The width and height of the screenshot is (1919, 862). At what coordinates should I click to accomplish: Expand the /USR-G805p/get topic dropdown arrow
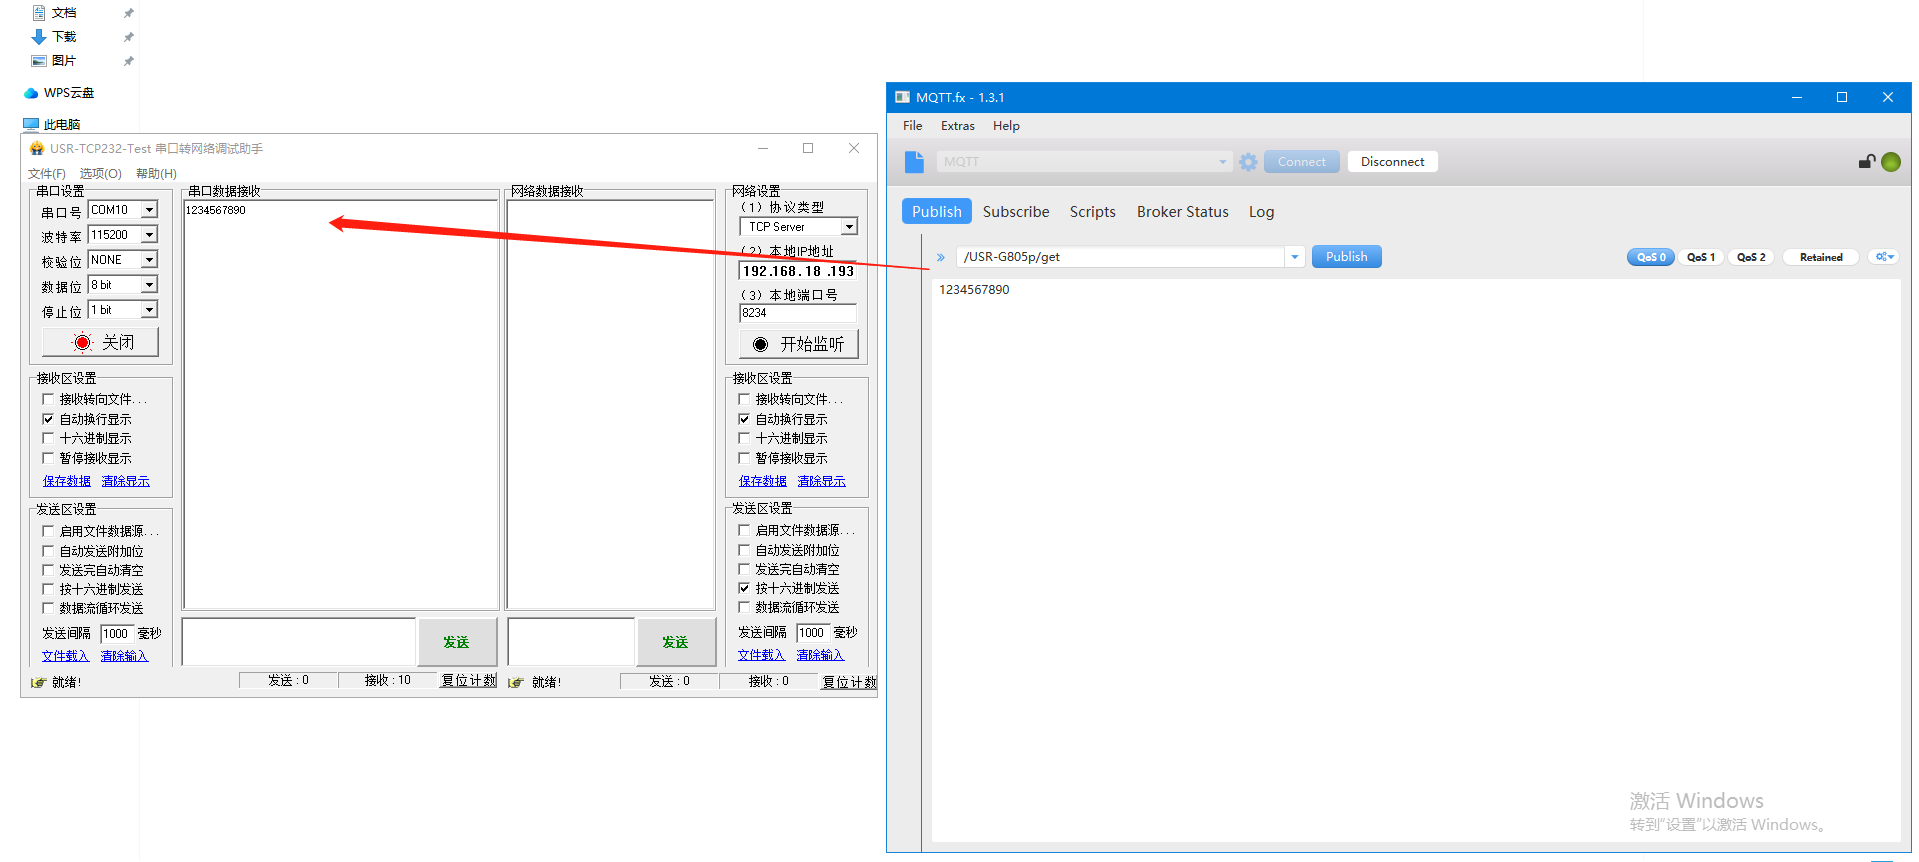(1294, 257)
